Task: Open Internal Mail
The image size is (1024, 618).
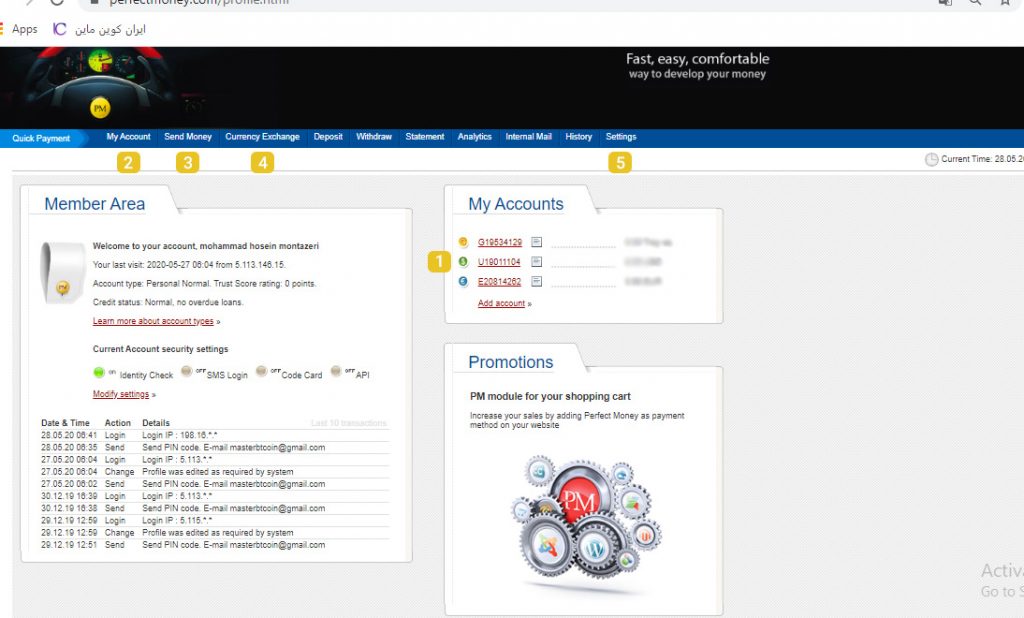Action: (x=529, y=137)
